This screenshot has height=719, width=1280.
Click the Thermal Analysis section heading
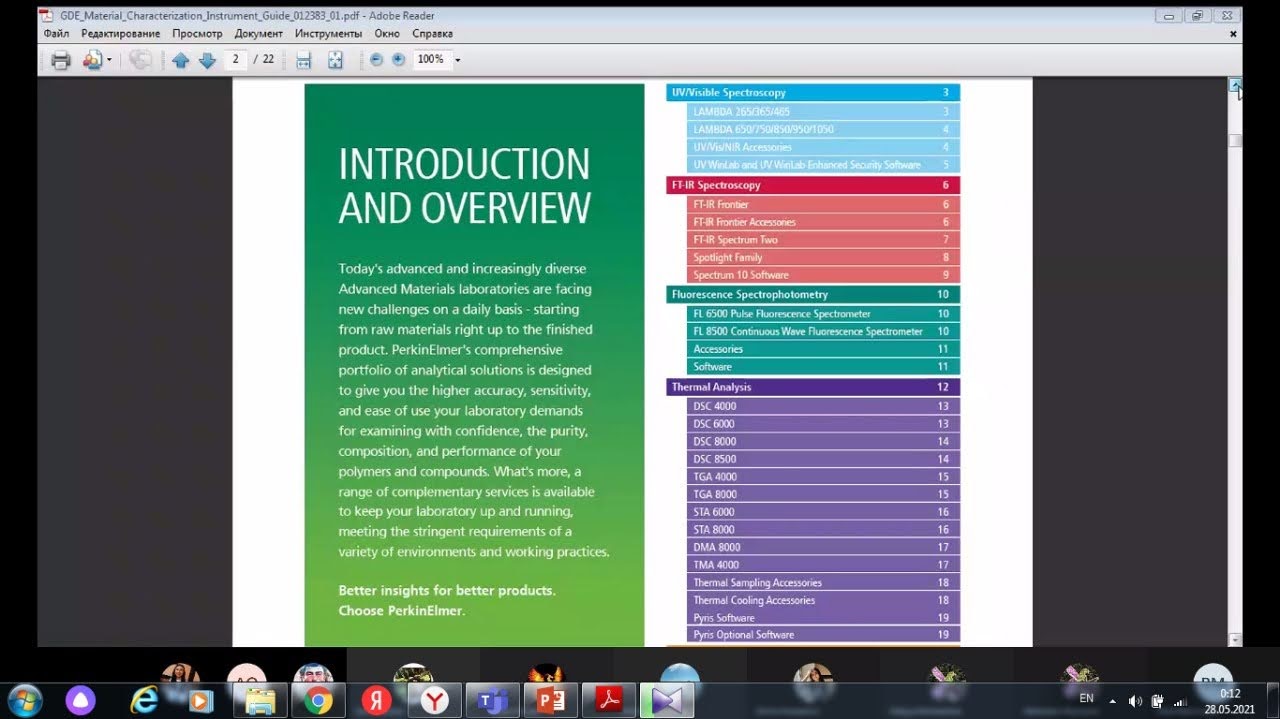click(711, 387)
